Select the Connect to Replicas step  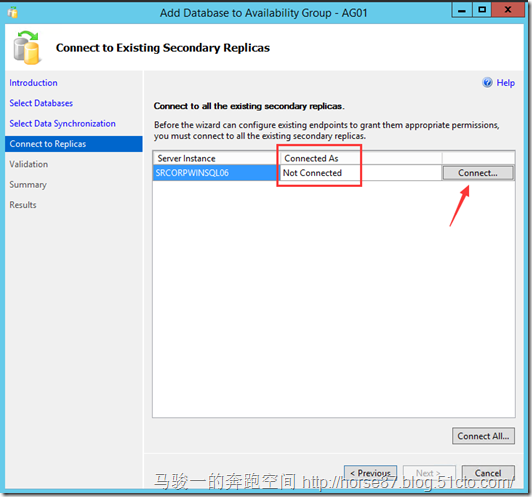[x=74, y=144]
